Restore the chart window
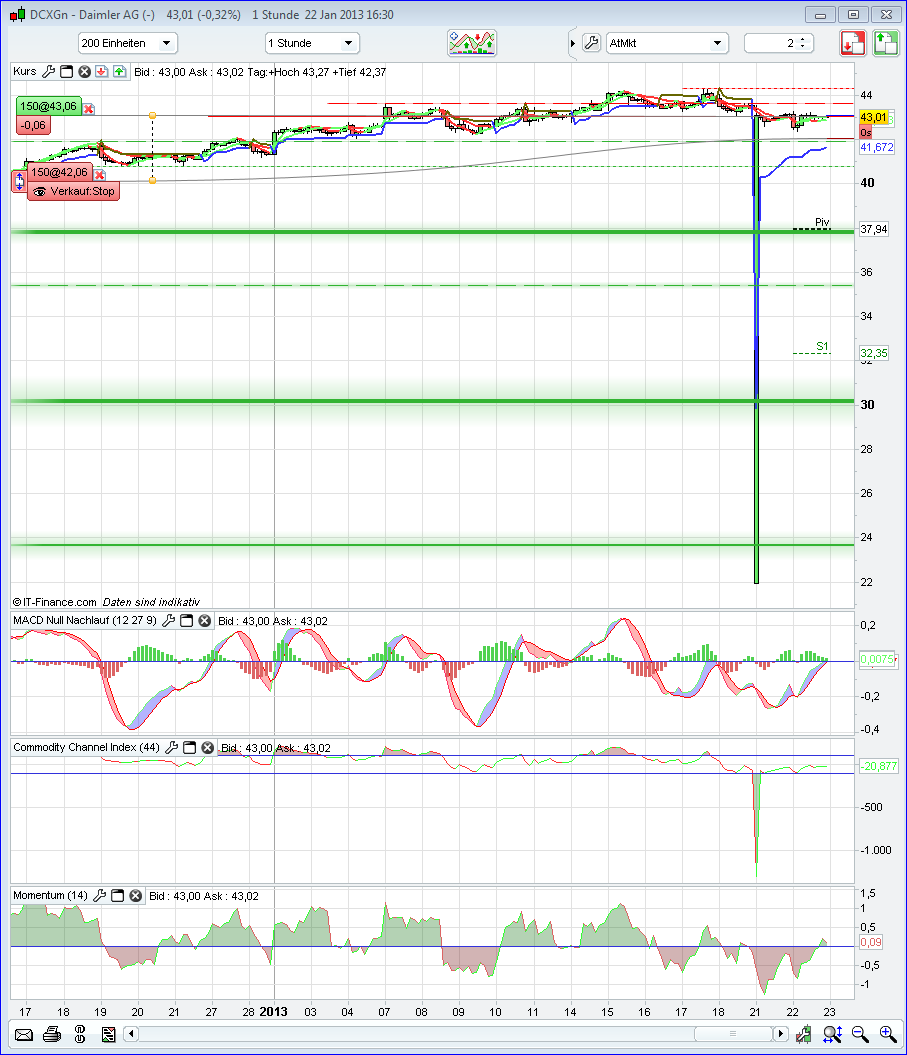Screen dimensions: 907x1055 (853, 14)
